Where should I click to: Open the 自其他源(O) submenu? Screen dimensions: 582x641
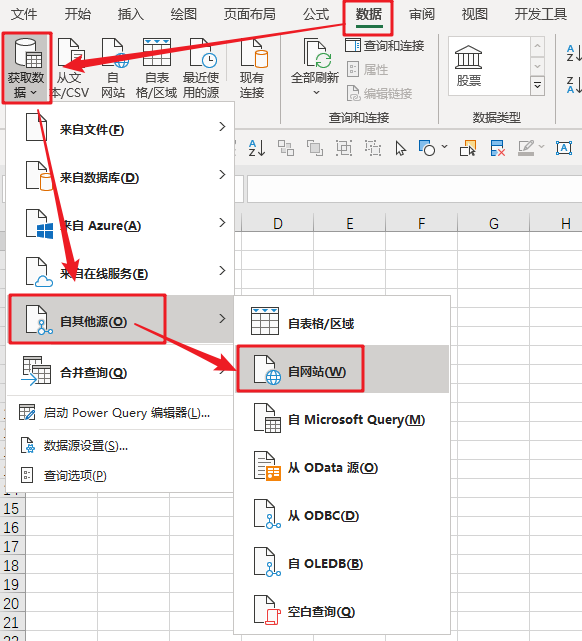[x=121, y=319]
